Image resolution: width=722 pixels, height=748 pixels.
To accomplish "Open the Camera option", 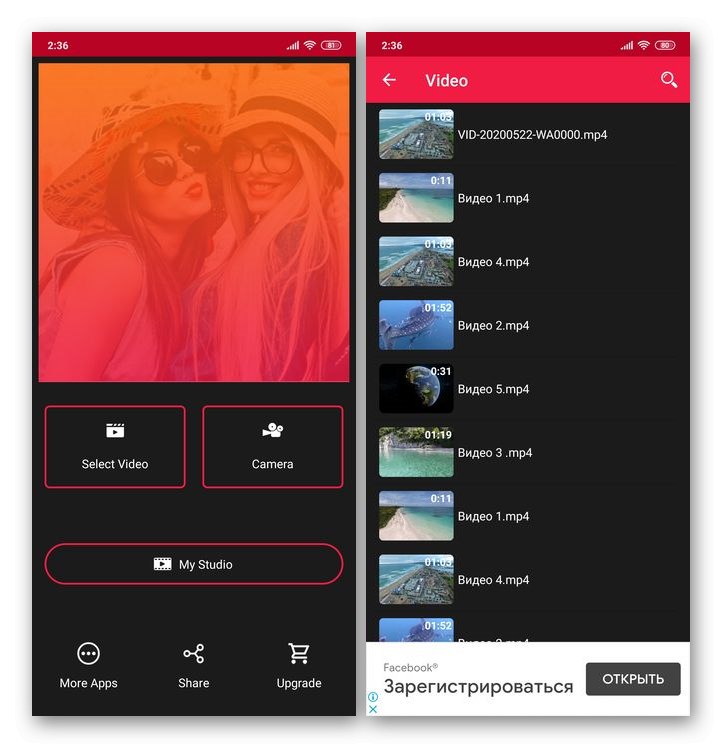I will 272,447.
